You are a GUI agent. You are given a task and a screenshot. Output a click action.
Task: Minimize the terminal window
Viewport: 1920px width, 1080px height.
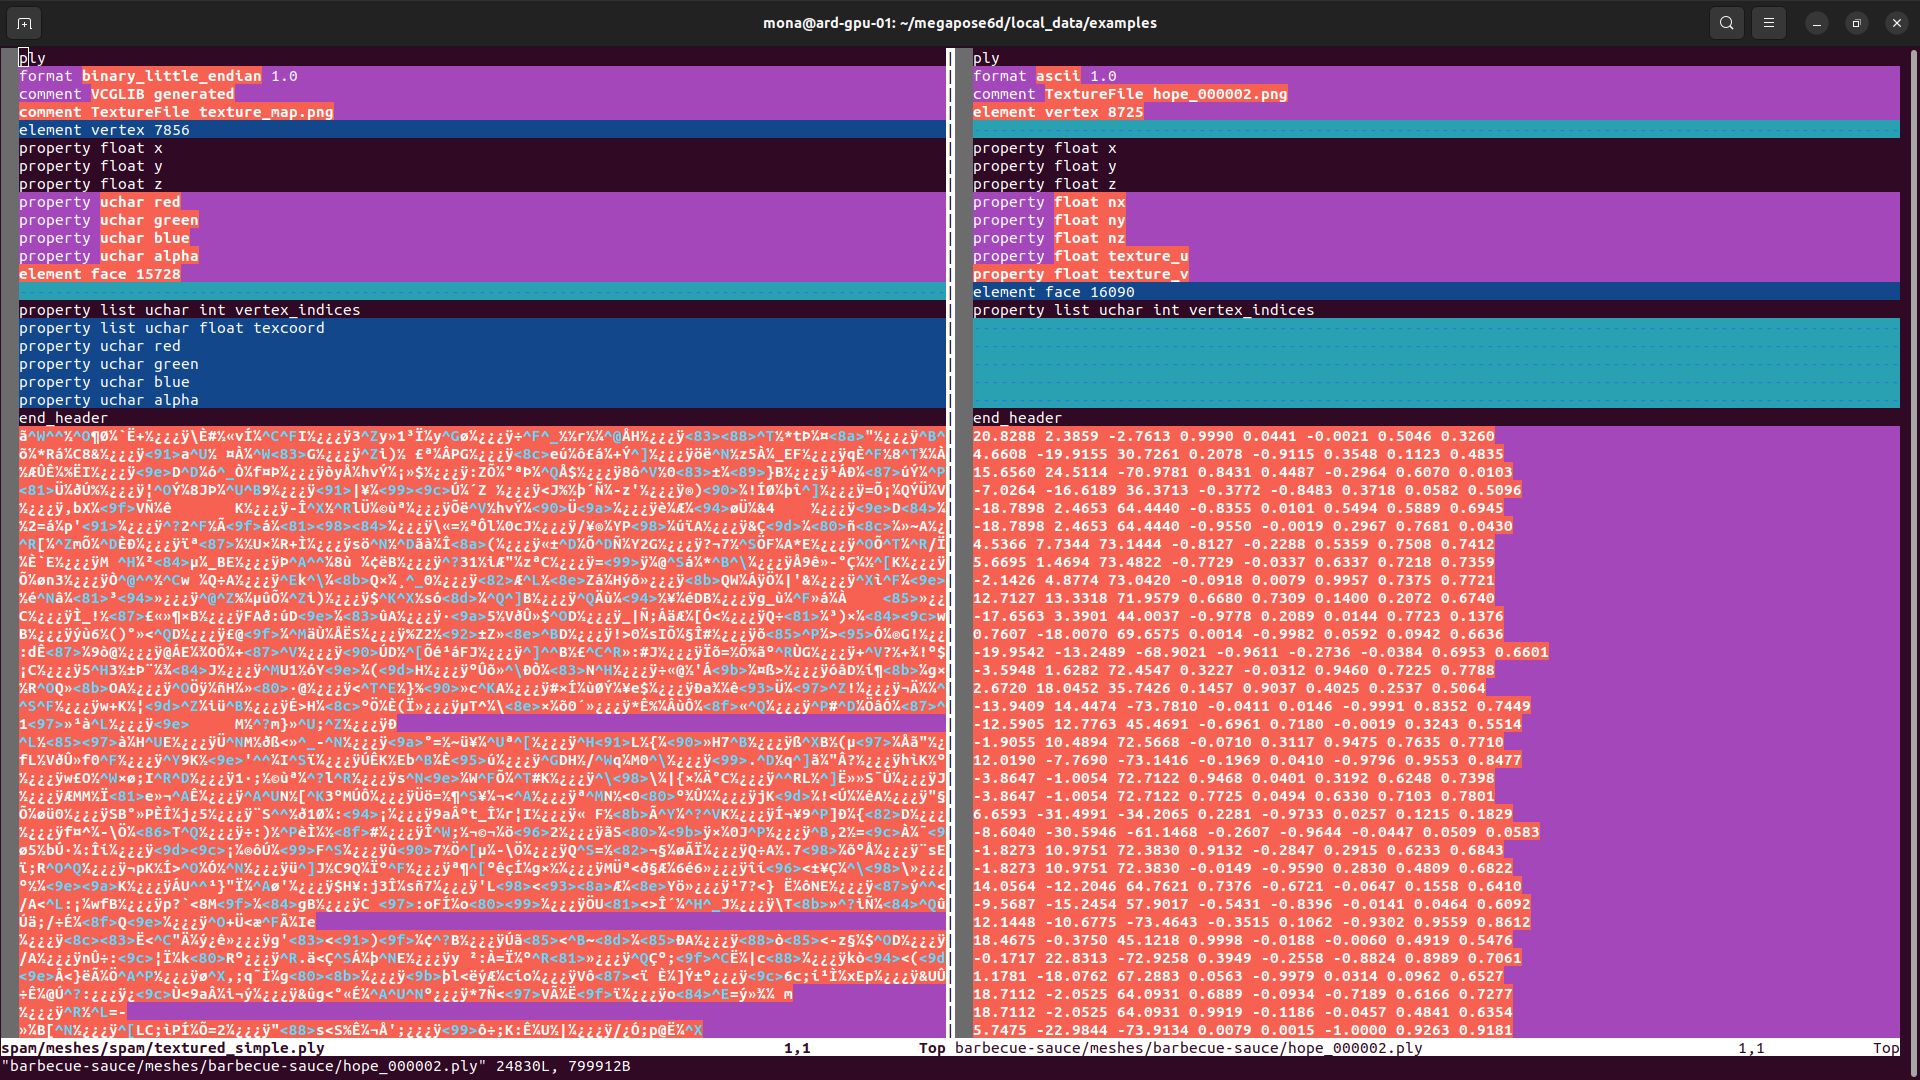[1816, 22]
